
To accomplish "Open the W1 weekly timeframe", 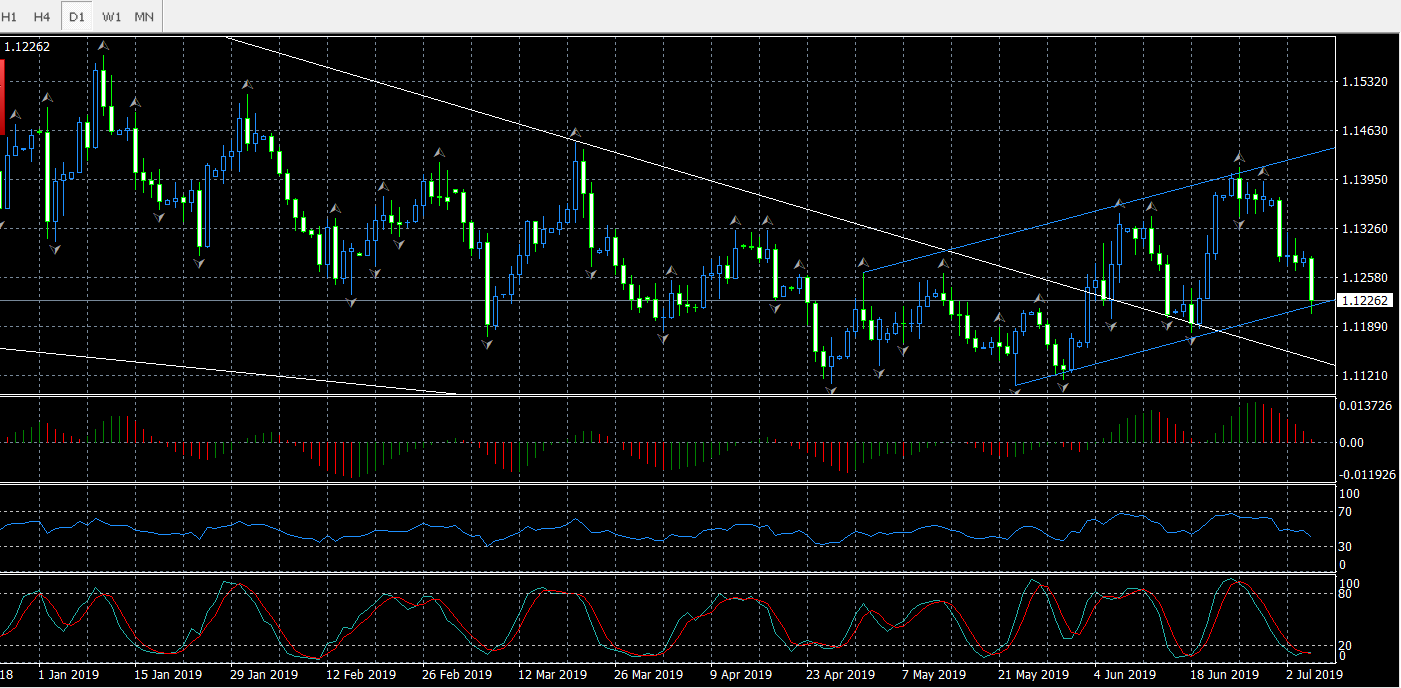I will [x=112, y=16].
